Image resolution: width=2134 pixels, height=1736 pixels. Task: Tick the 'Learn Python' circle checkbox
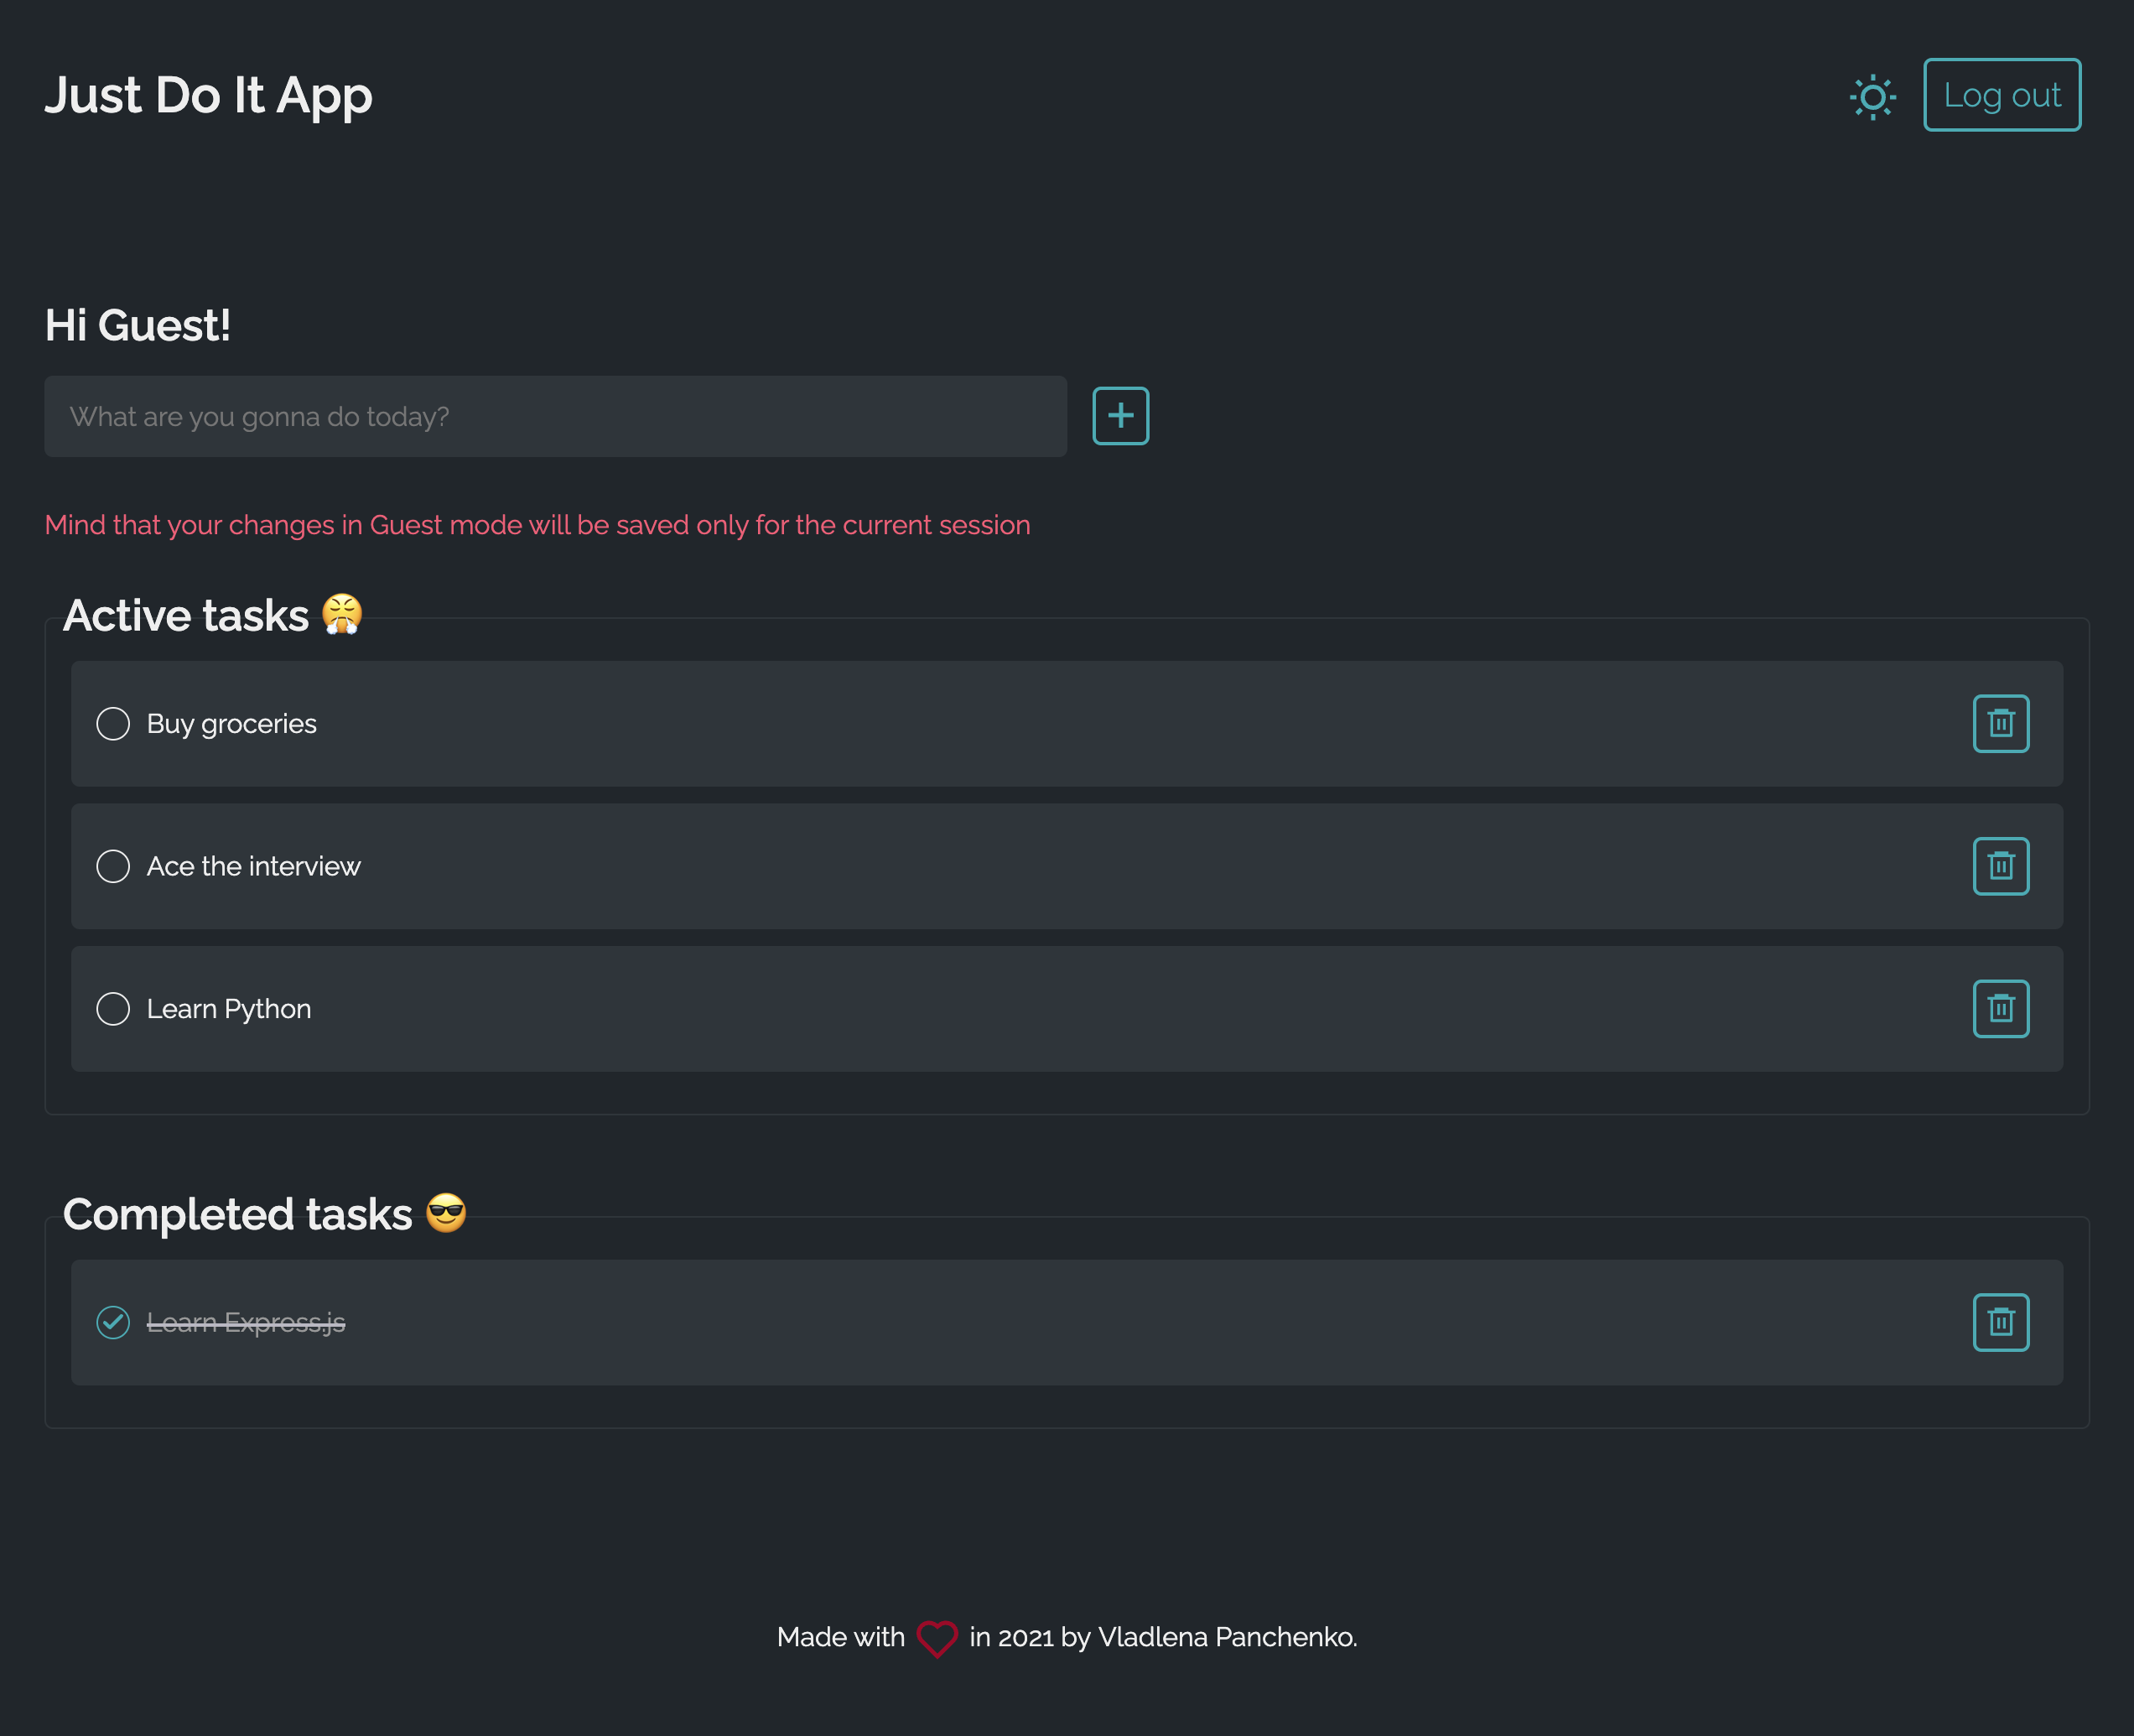point(113,1009)
